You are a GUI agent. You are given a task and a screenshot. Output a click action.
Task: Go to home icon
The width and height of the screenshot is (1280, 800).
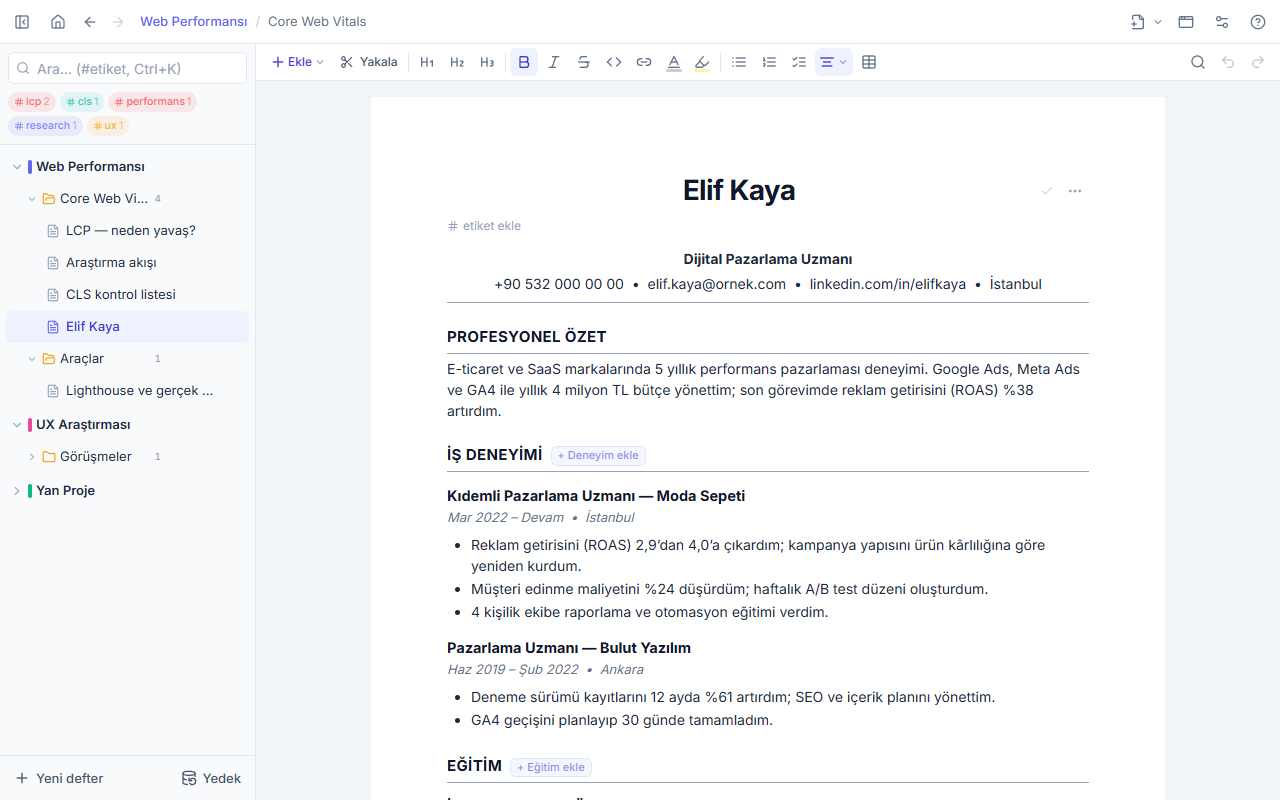click(58, 22)
